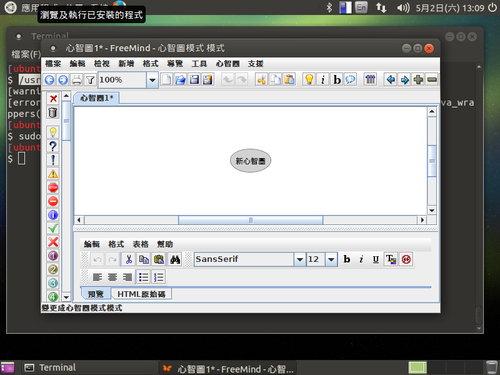Toggle italic in note editor
This screenshot has width=500, height=375.
coord(361,259)
